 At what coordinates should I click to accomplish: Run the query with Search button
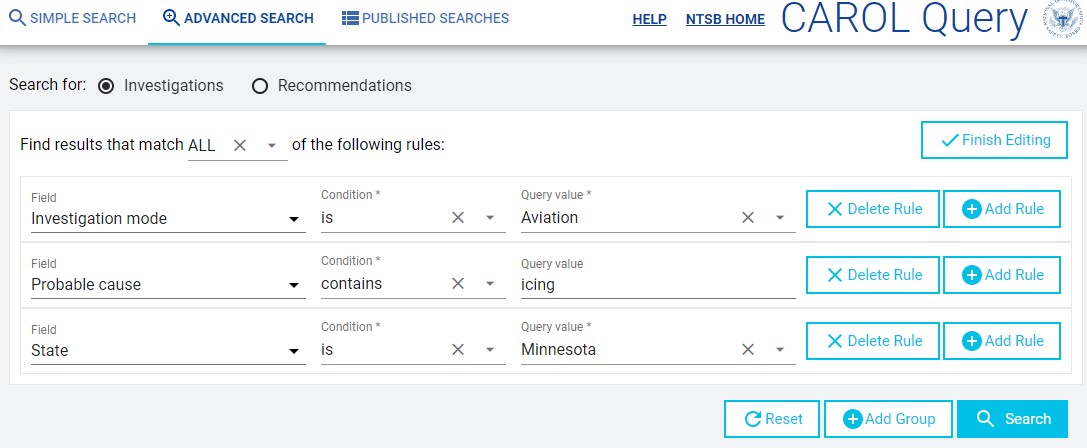(x=1012, y=419)
